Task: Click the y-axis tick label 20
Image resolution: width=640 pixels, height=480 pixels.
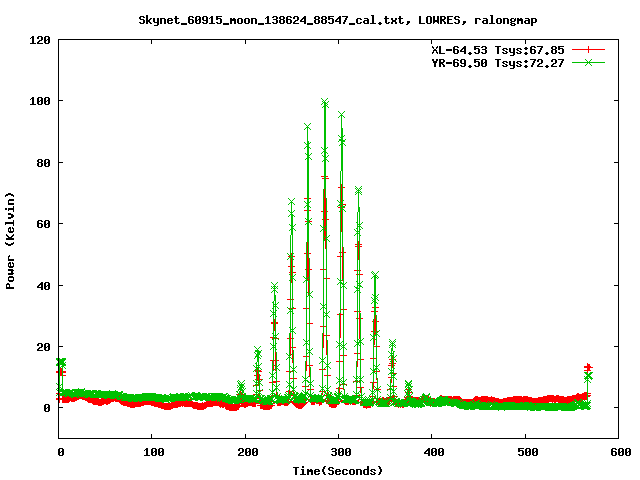Action: click(x=43, y=347)
